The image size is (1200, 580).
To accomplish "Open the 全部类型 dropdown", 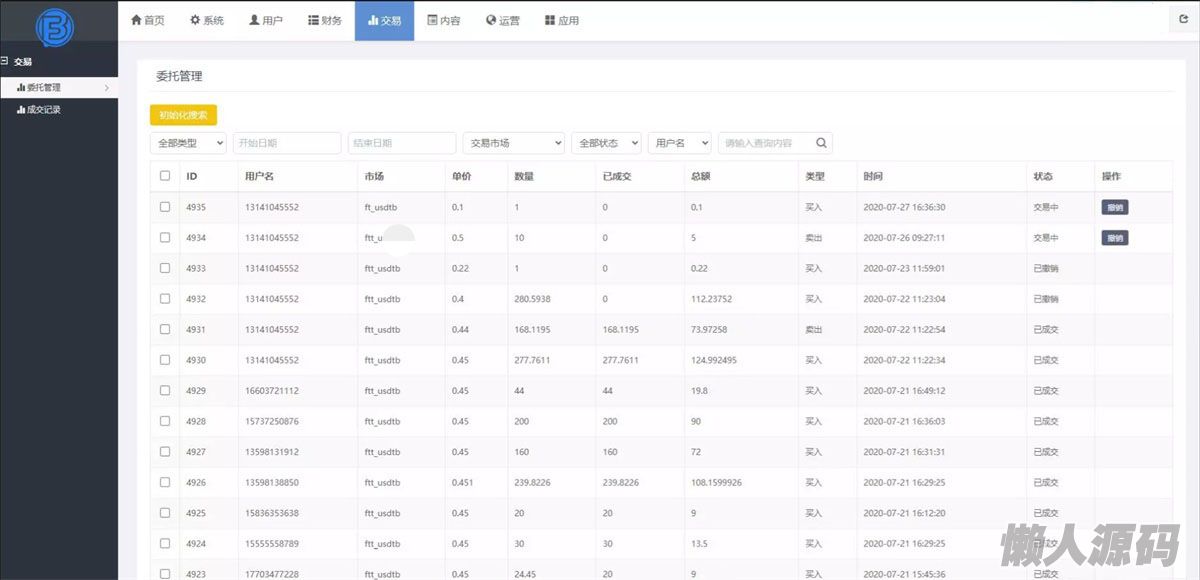I will pos(188,143).
